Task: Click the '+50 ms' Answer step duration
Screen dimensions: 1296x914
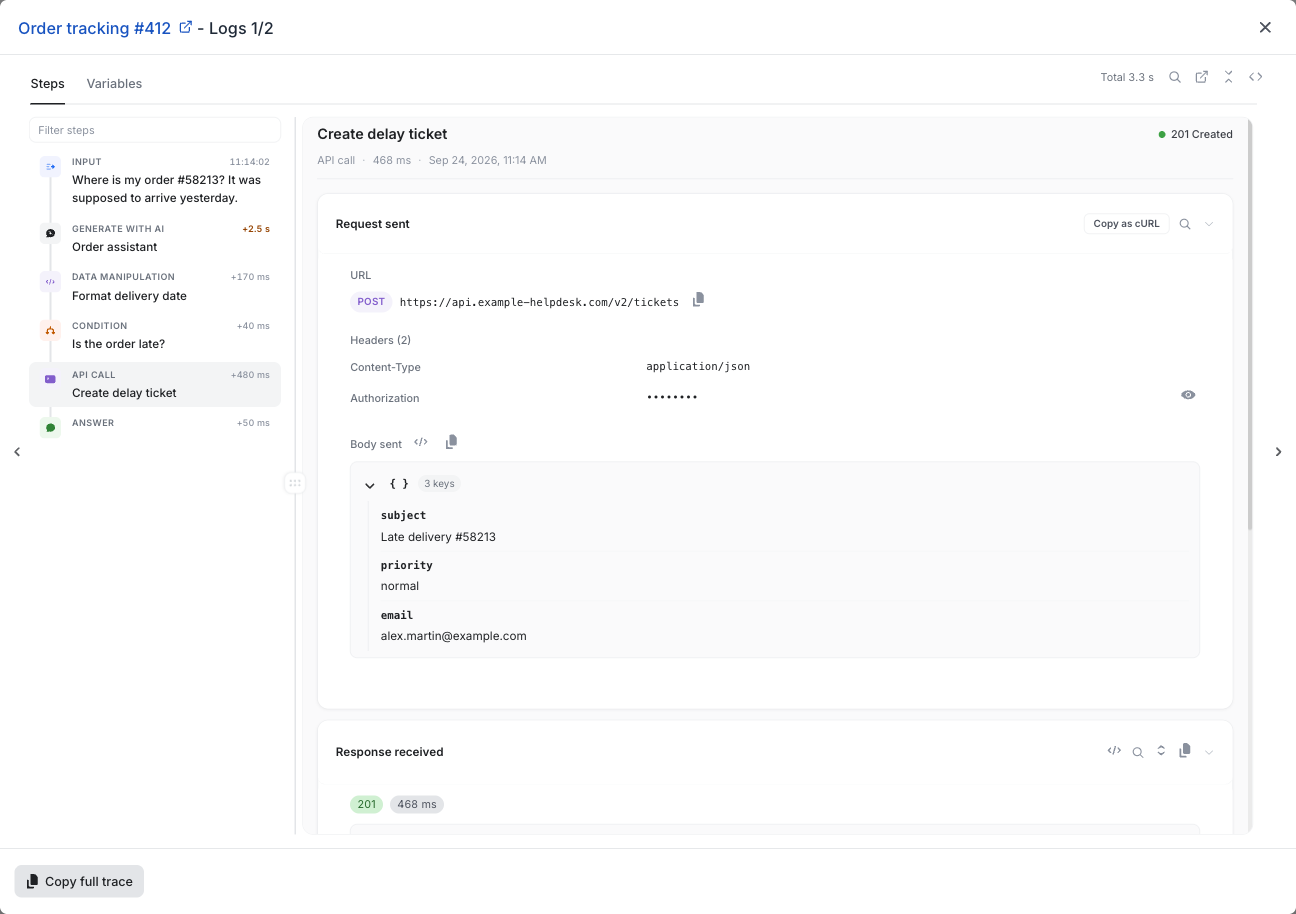Action: coord(253,423)
